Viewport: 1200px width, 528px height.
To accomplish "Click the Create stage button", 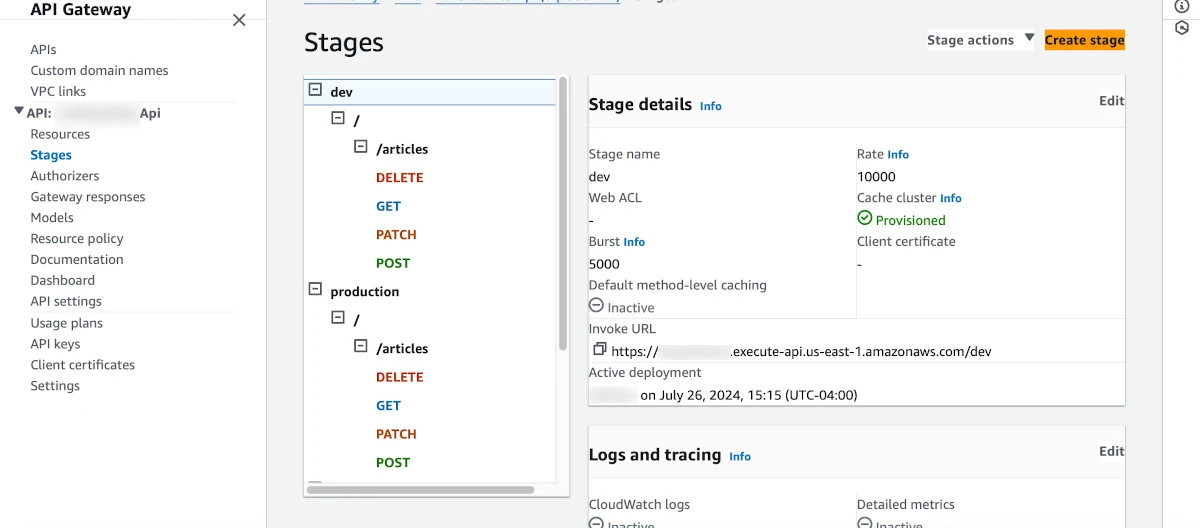I will tap(1084, 40).
